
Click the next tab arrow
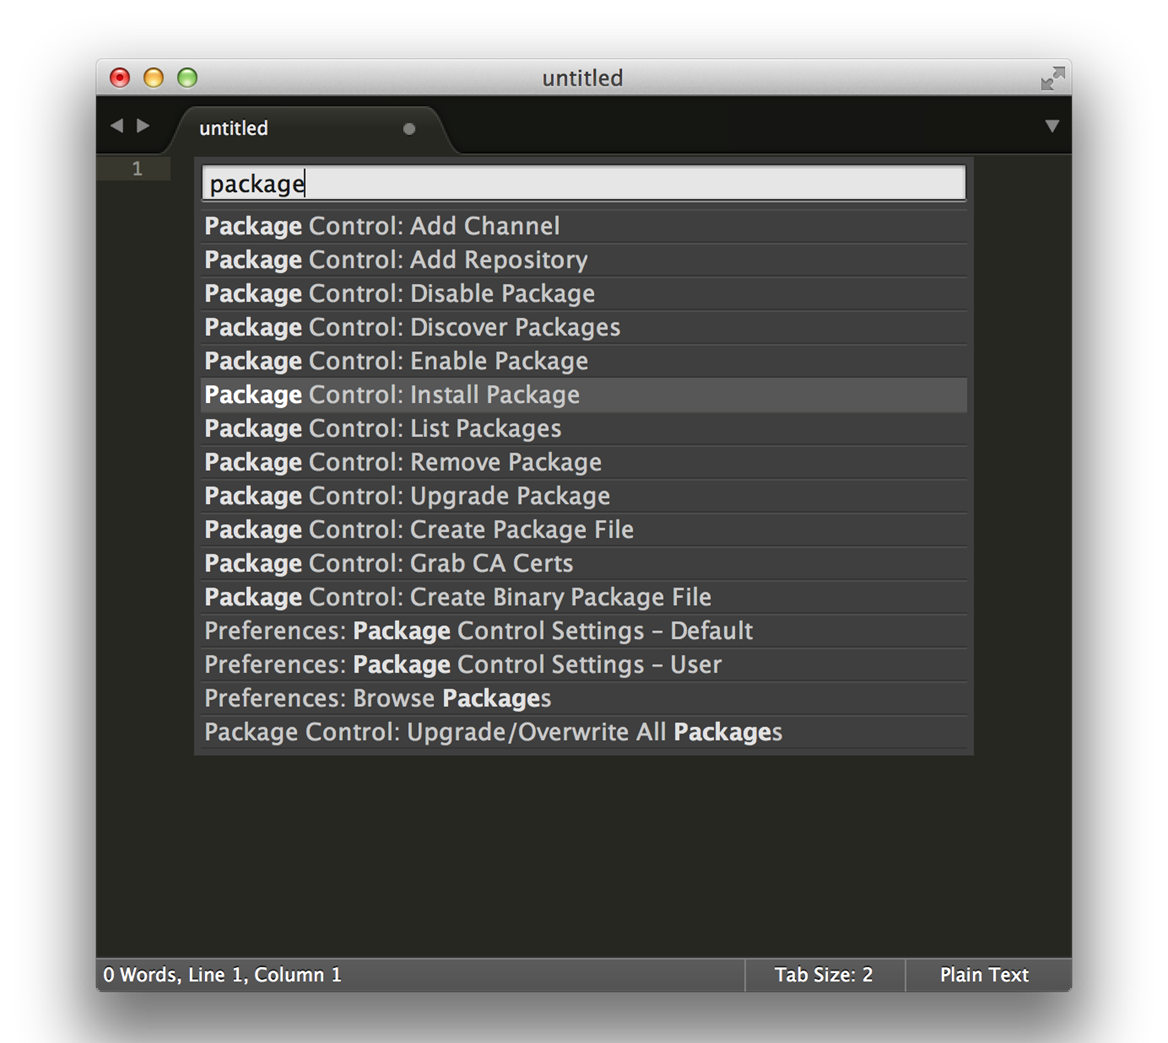point(143,126)
